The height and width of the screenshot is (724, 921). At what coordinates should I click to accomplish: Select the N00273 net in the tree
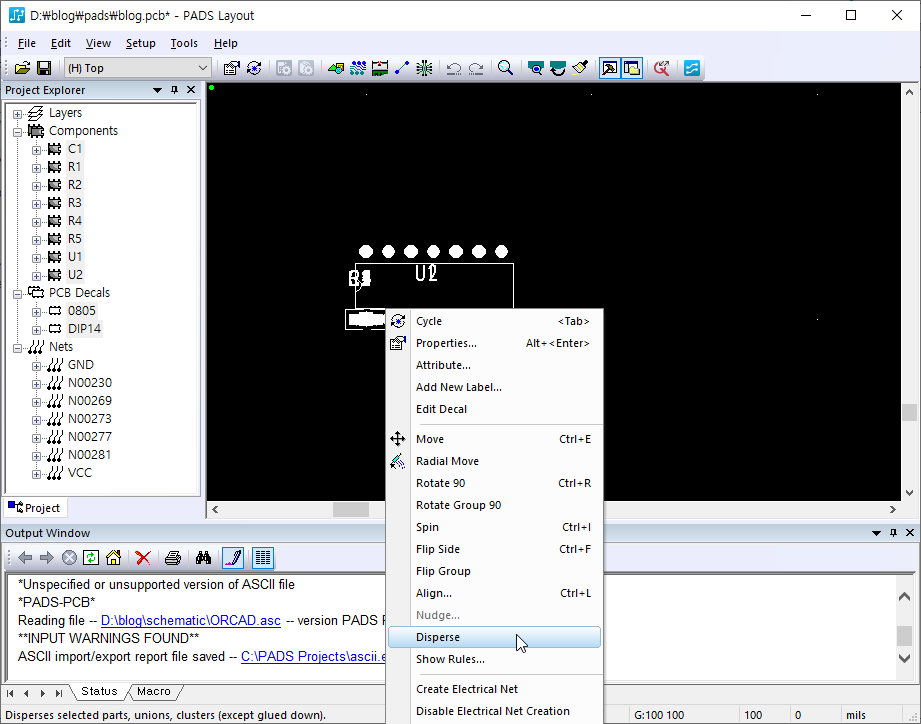pos(90,419)
